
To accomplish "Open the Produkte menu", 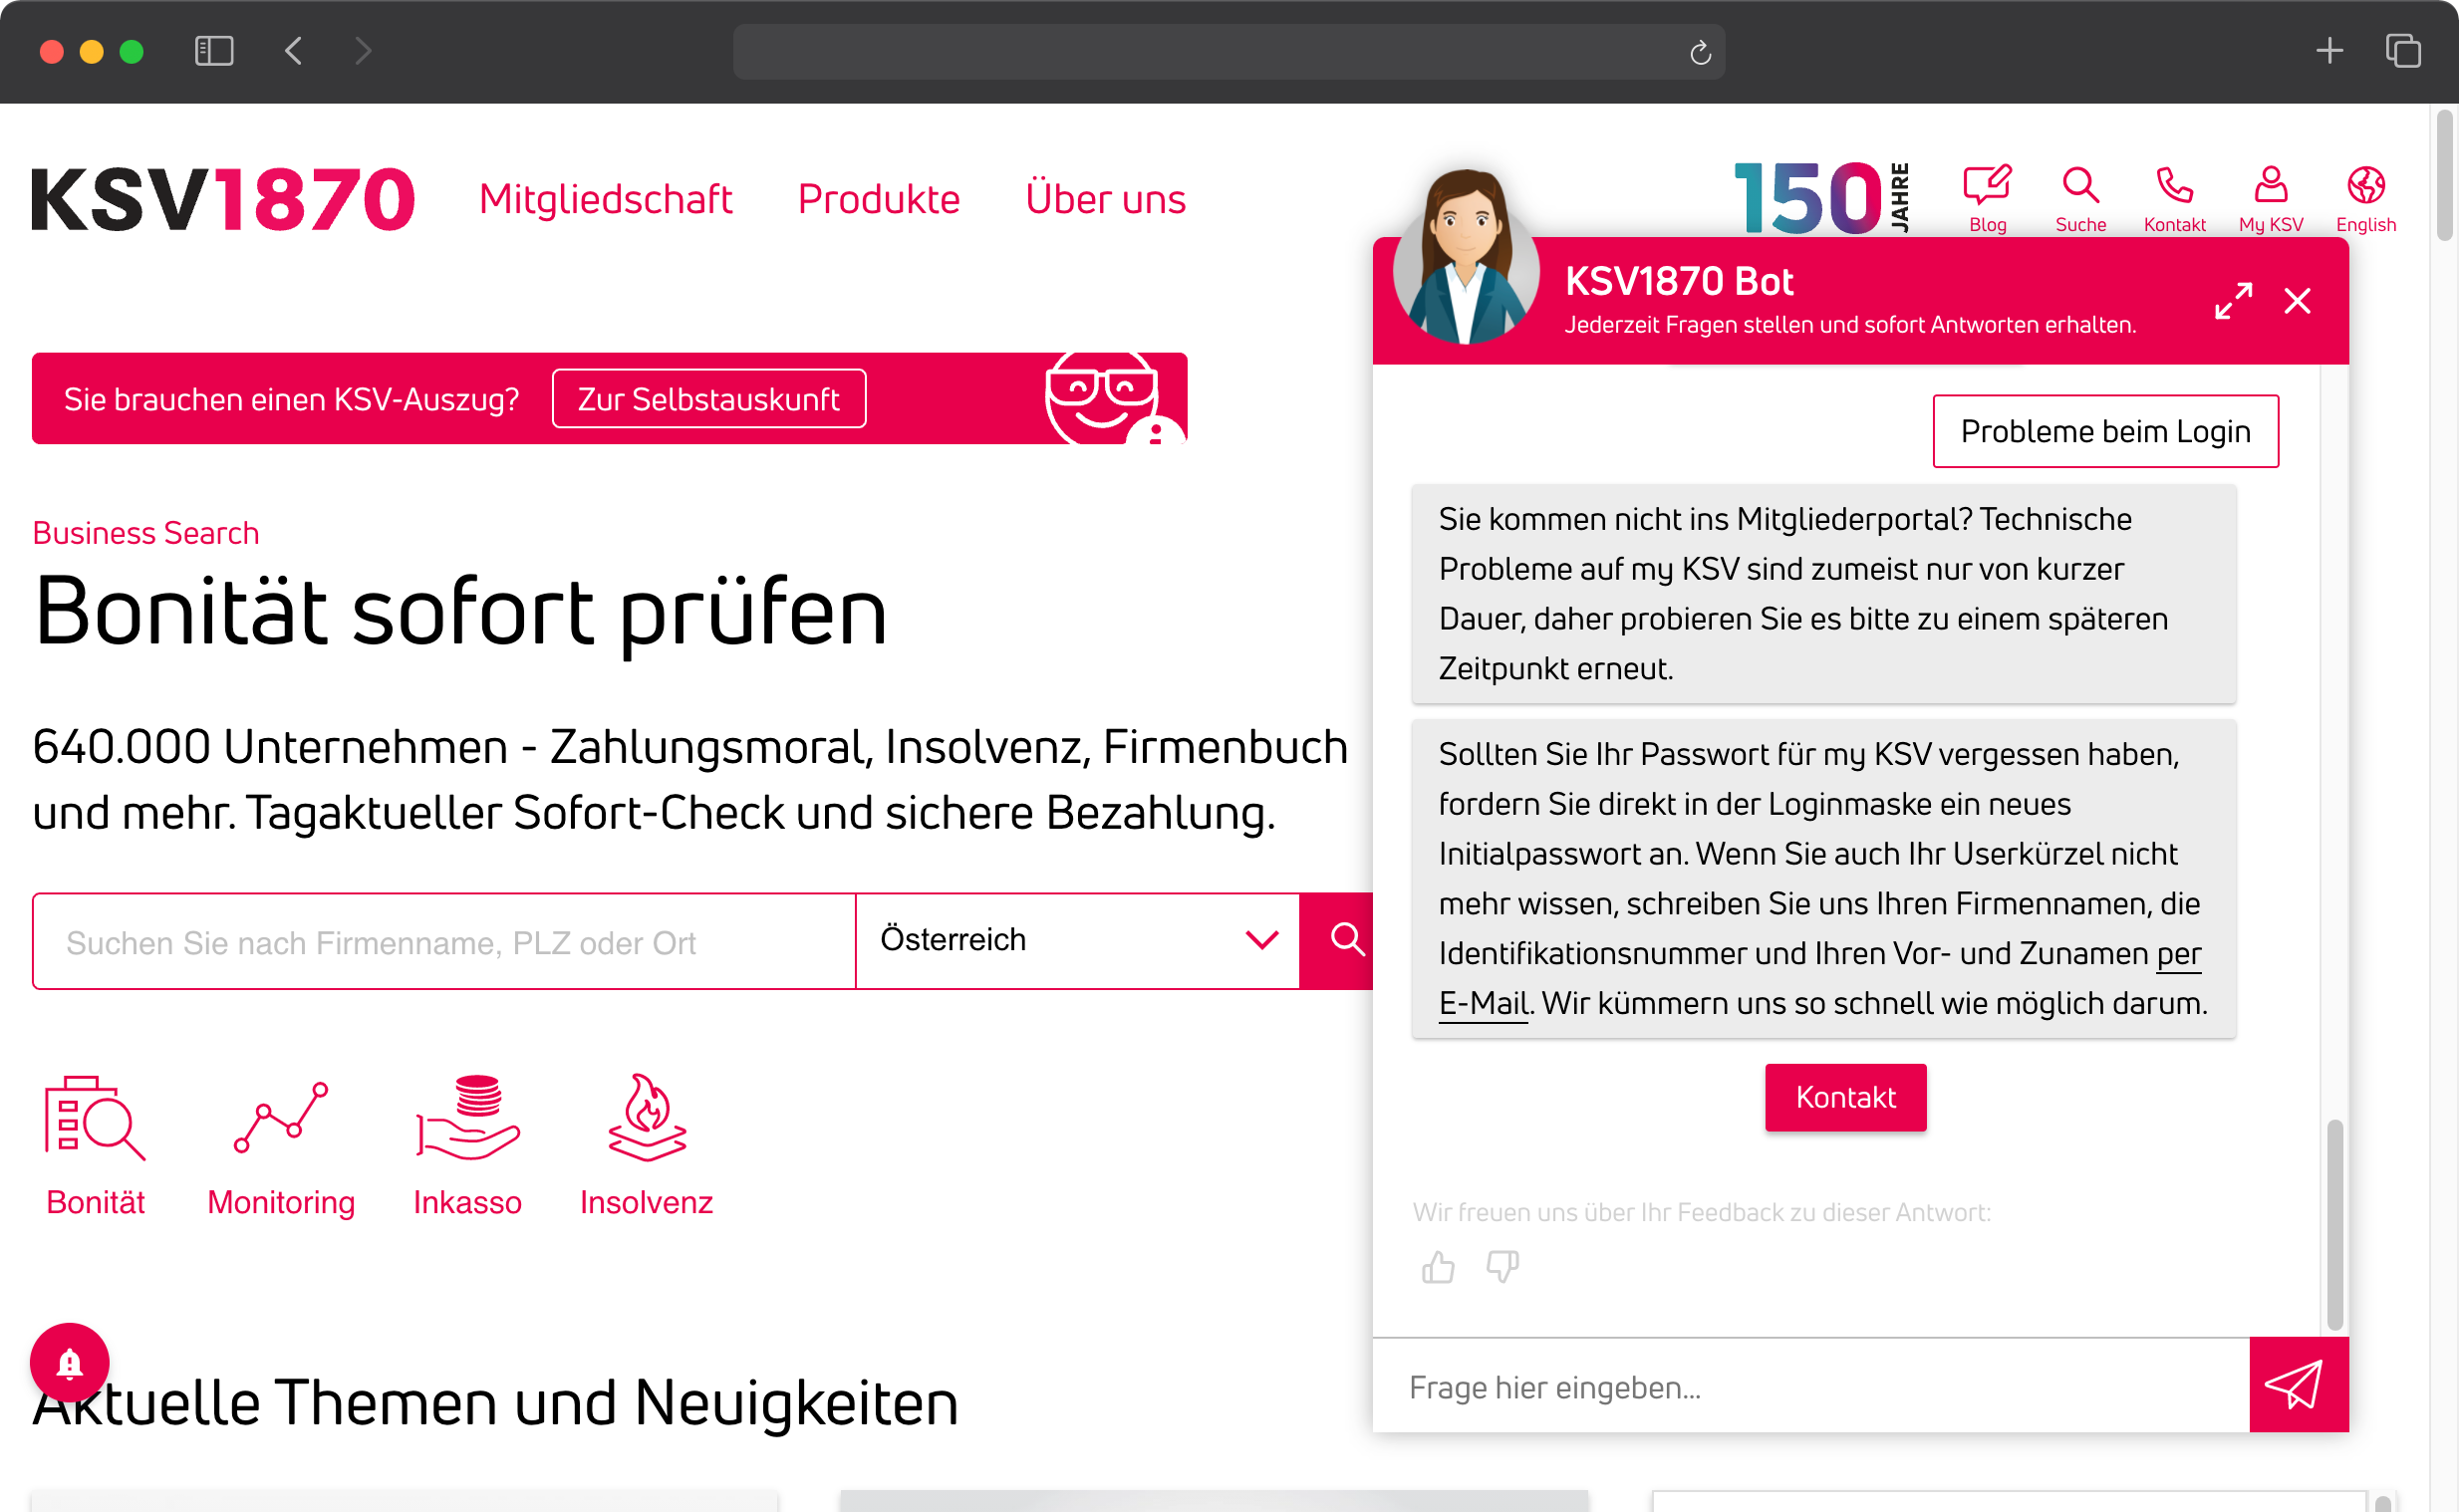I will (878, 199).
